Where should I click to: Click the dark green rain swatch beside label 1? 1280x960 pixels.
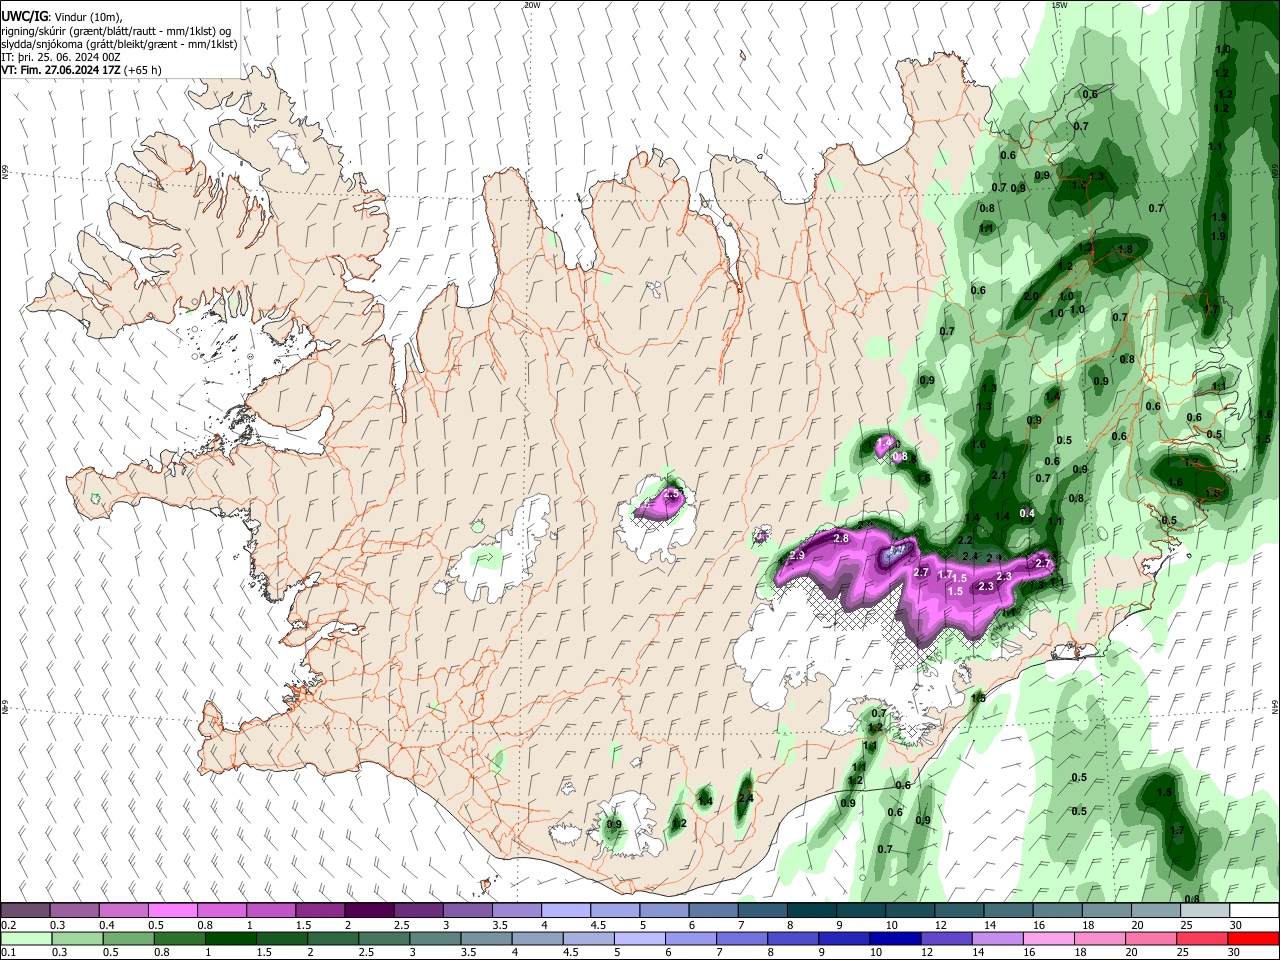[x=230, y=939]
